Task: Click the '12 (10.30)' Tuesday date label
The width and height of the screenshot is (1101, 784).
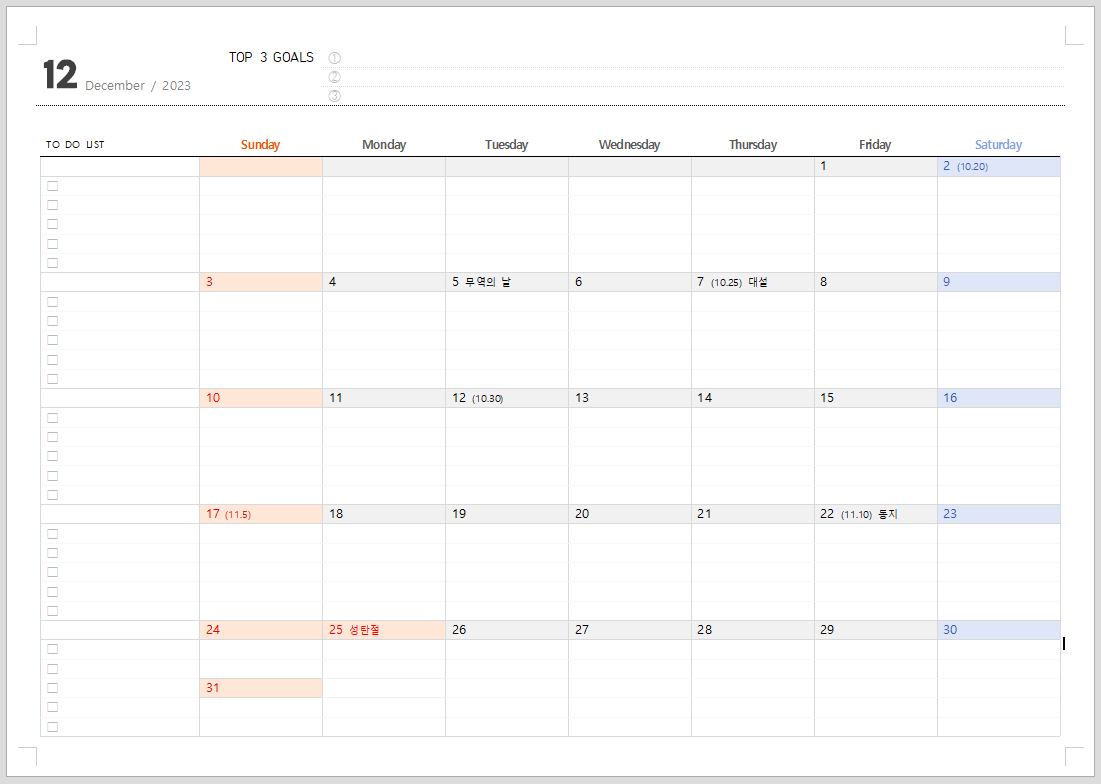Action: click(477, 398)
